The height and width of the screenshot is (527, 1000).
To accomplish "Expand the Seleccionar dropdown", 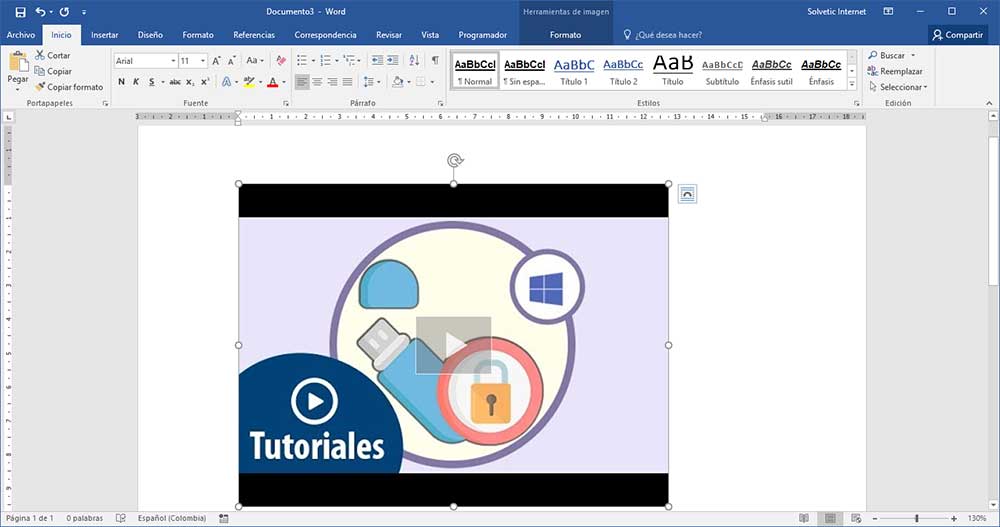I will [902, 87].
